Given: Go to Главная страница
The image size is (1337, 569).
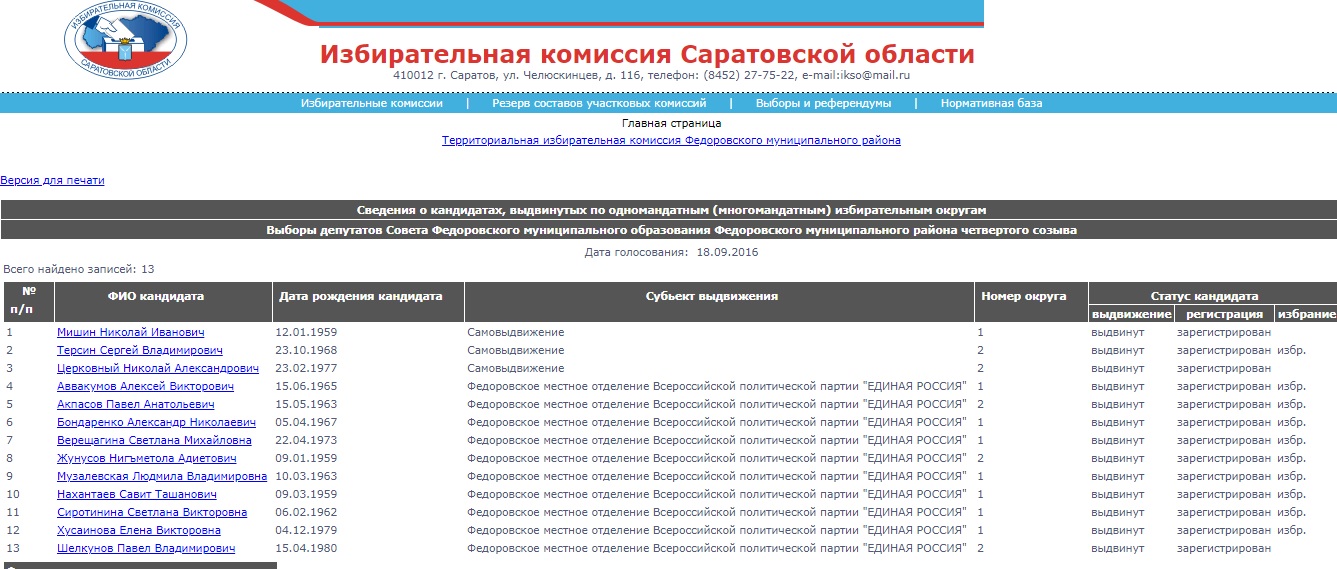Looking at the screenshot, I should click(671, 123).
